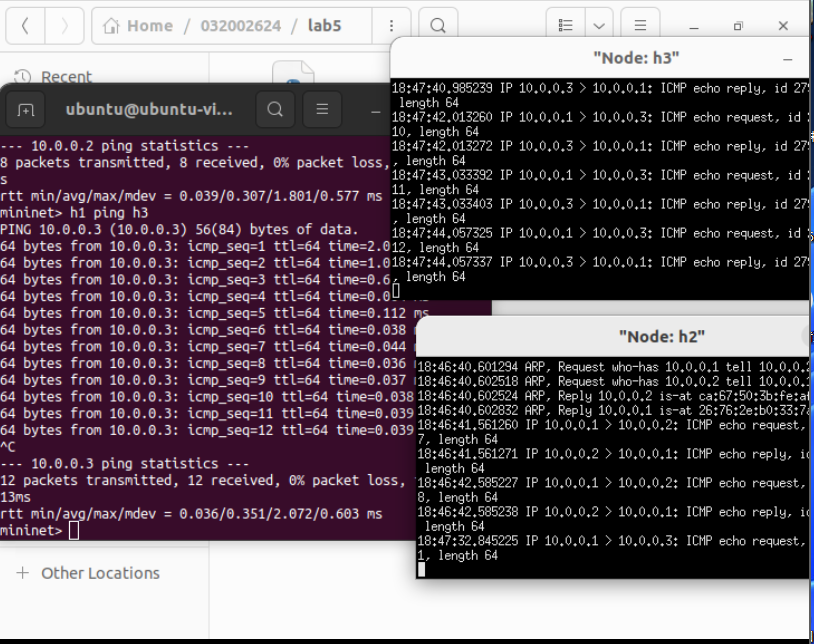This screenshot has width=814, height=644.
Task: Click '10.0.0.3 ping statistics' line
Action: pos(125,463)
